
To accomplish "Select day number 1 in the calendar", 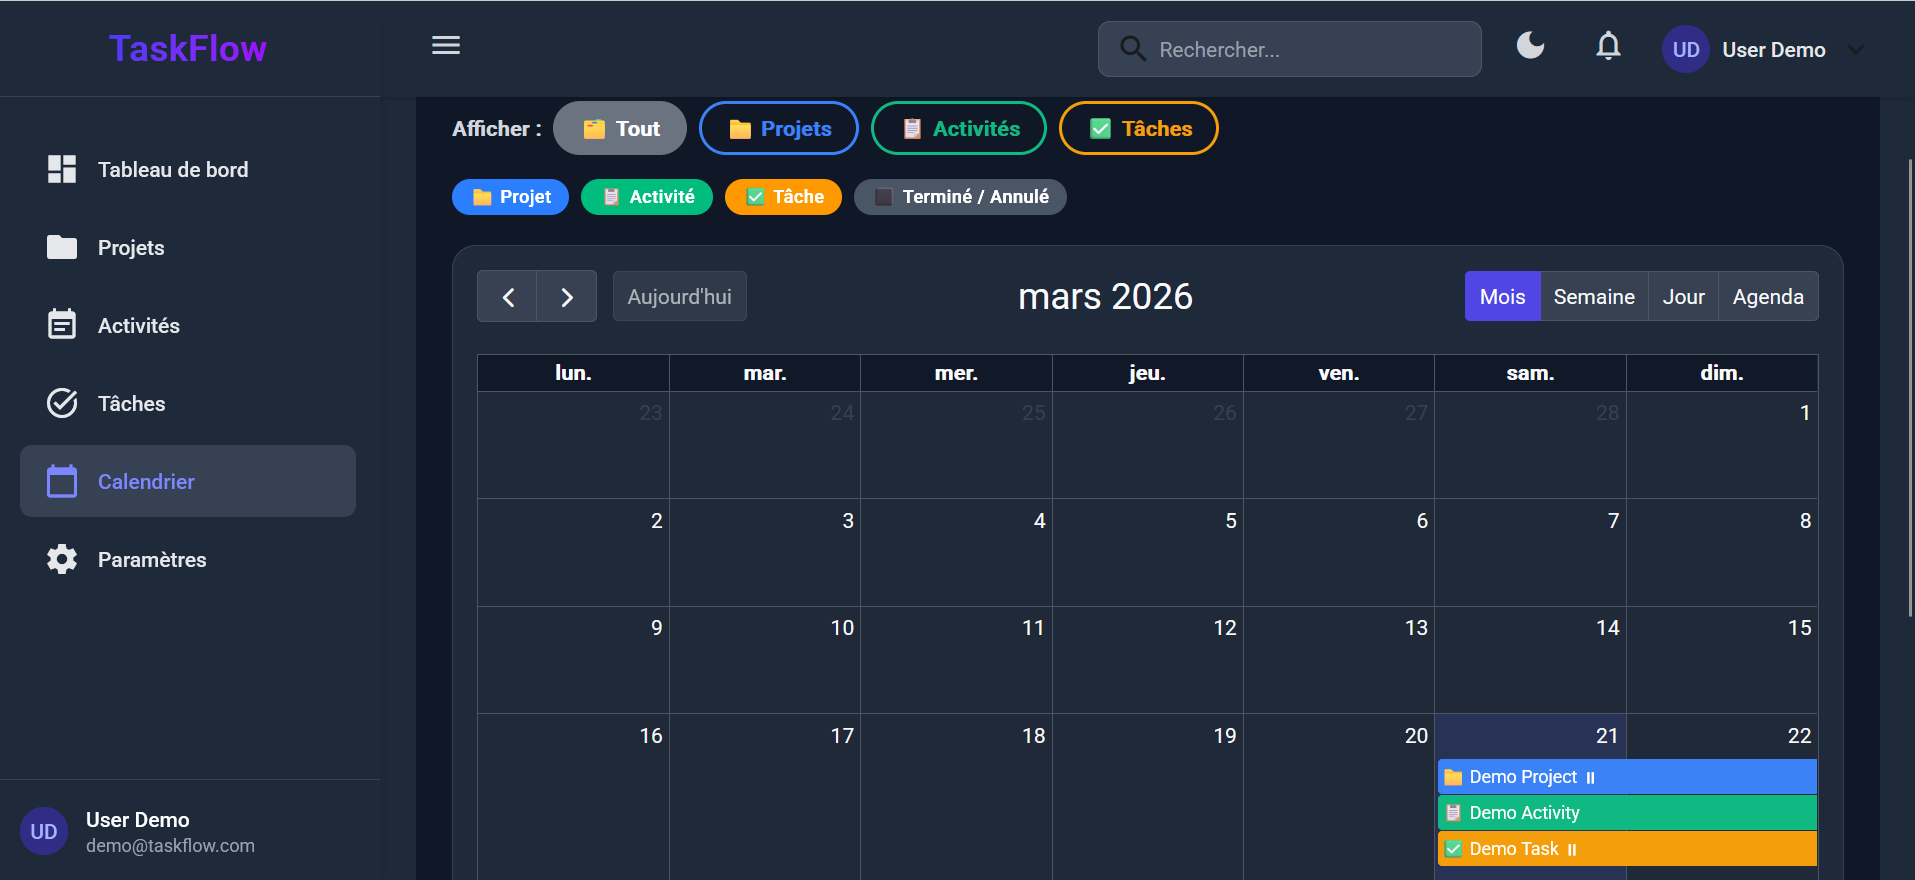I will point(1805,413).
